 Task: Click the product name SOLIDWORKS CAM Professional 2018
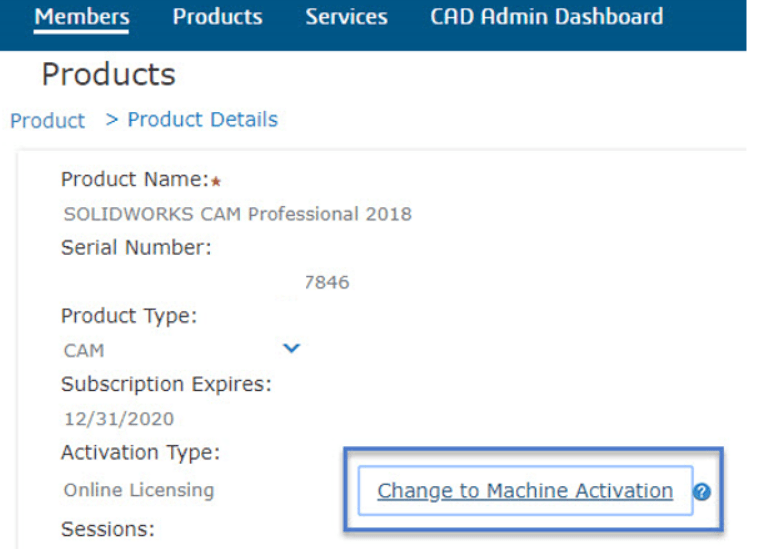click(238, 214)
